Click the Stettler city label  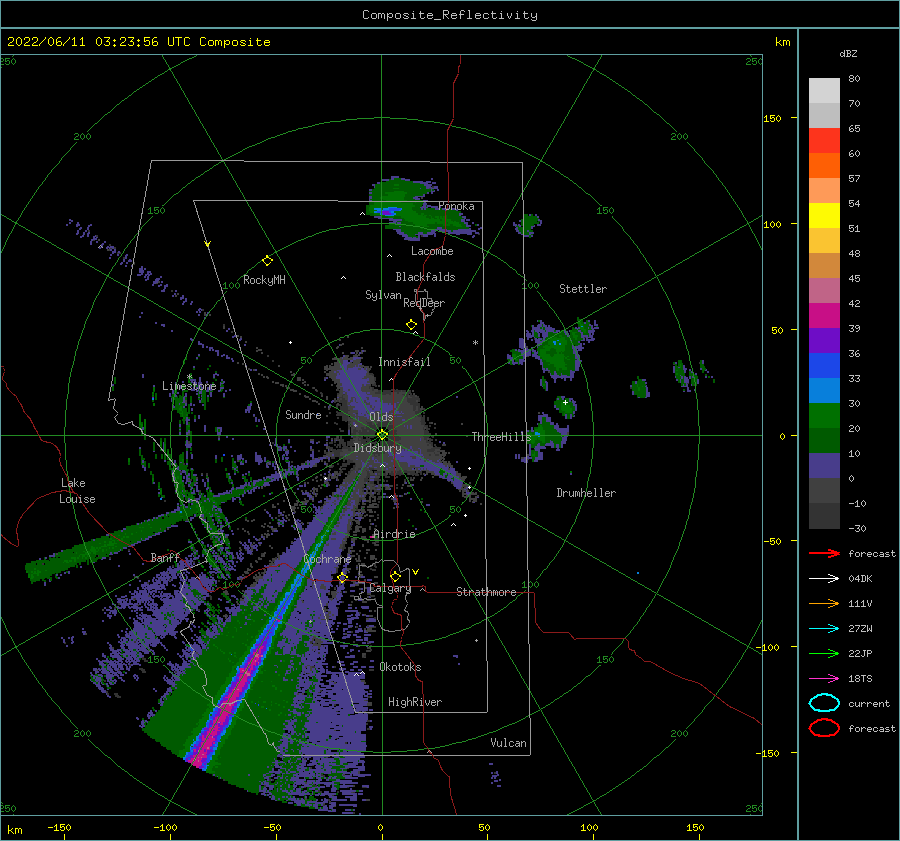[583, 289]
